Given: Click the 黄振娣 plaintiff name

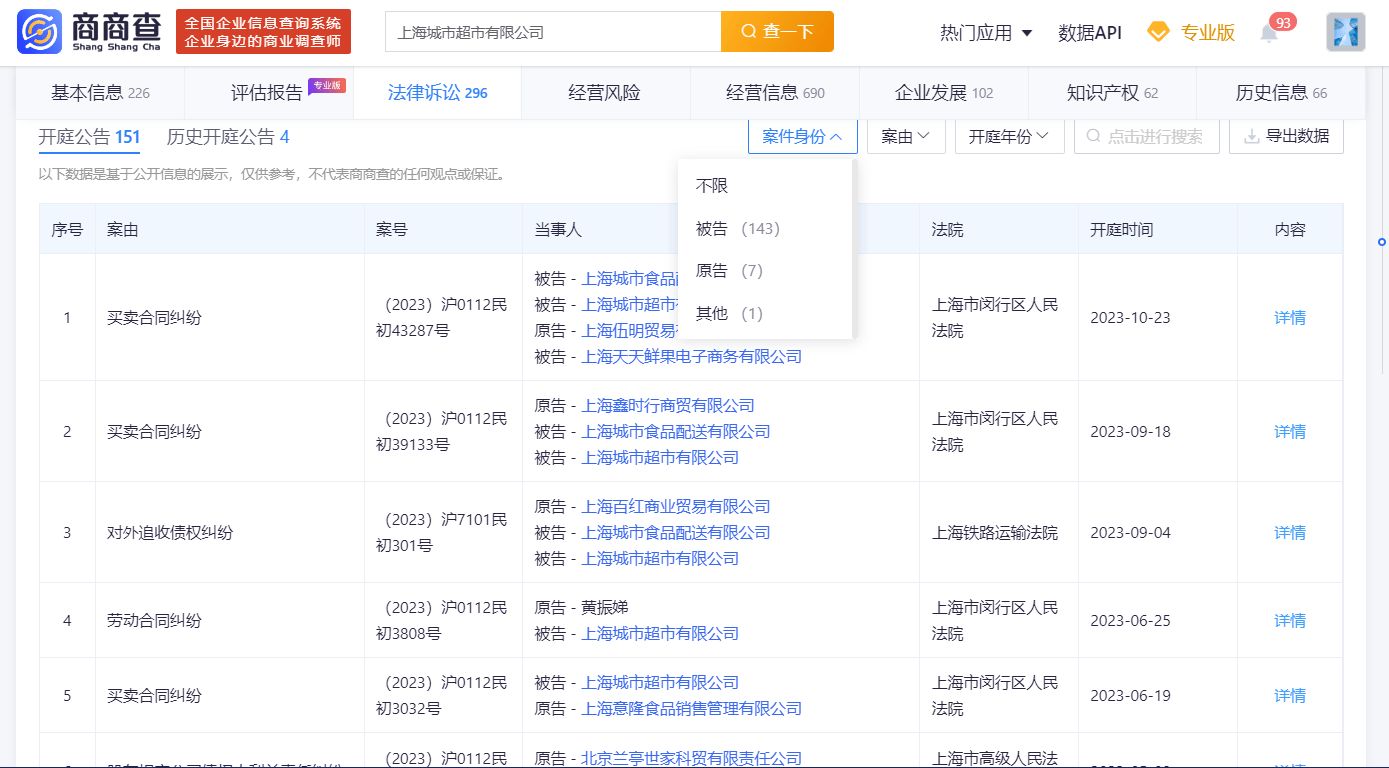Looking at the screenshot, I should click(605, 608).
